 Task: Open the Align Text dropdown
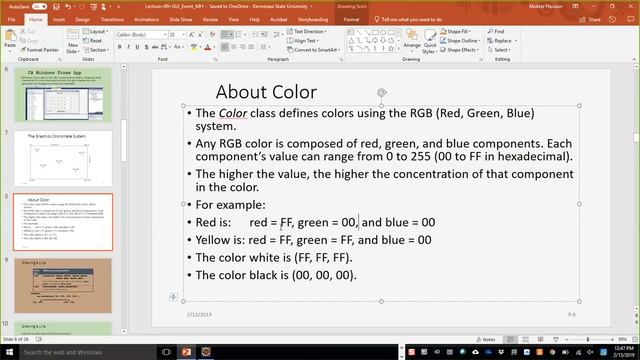pos(302,41)
